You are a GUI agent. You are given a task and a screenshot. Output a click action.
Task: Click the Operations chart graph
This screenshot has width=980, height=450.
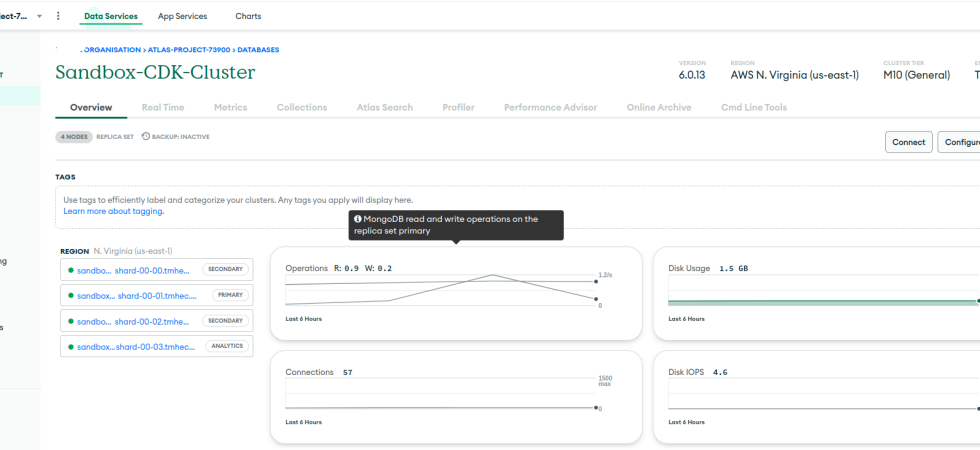click(x=441, y=291)
